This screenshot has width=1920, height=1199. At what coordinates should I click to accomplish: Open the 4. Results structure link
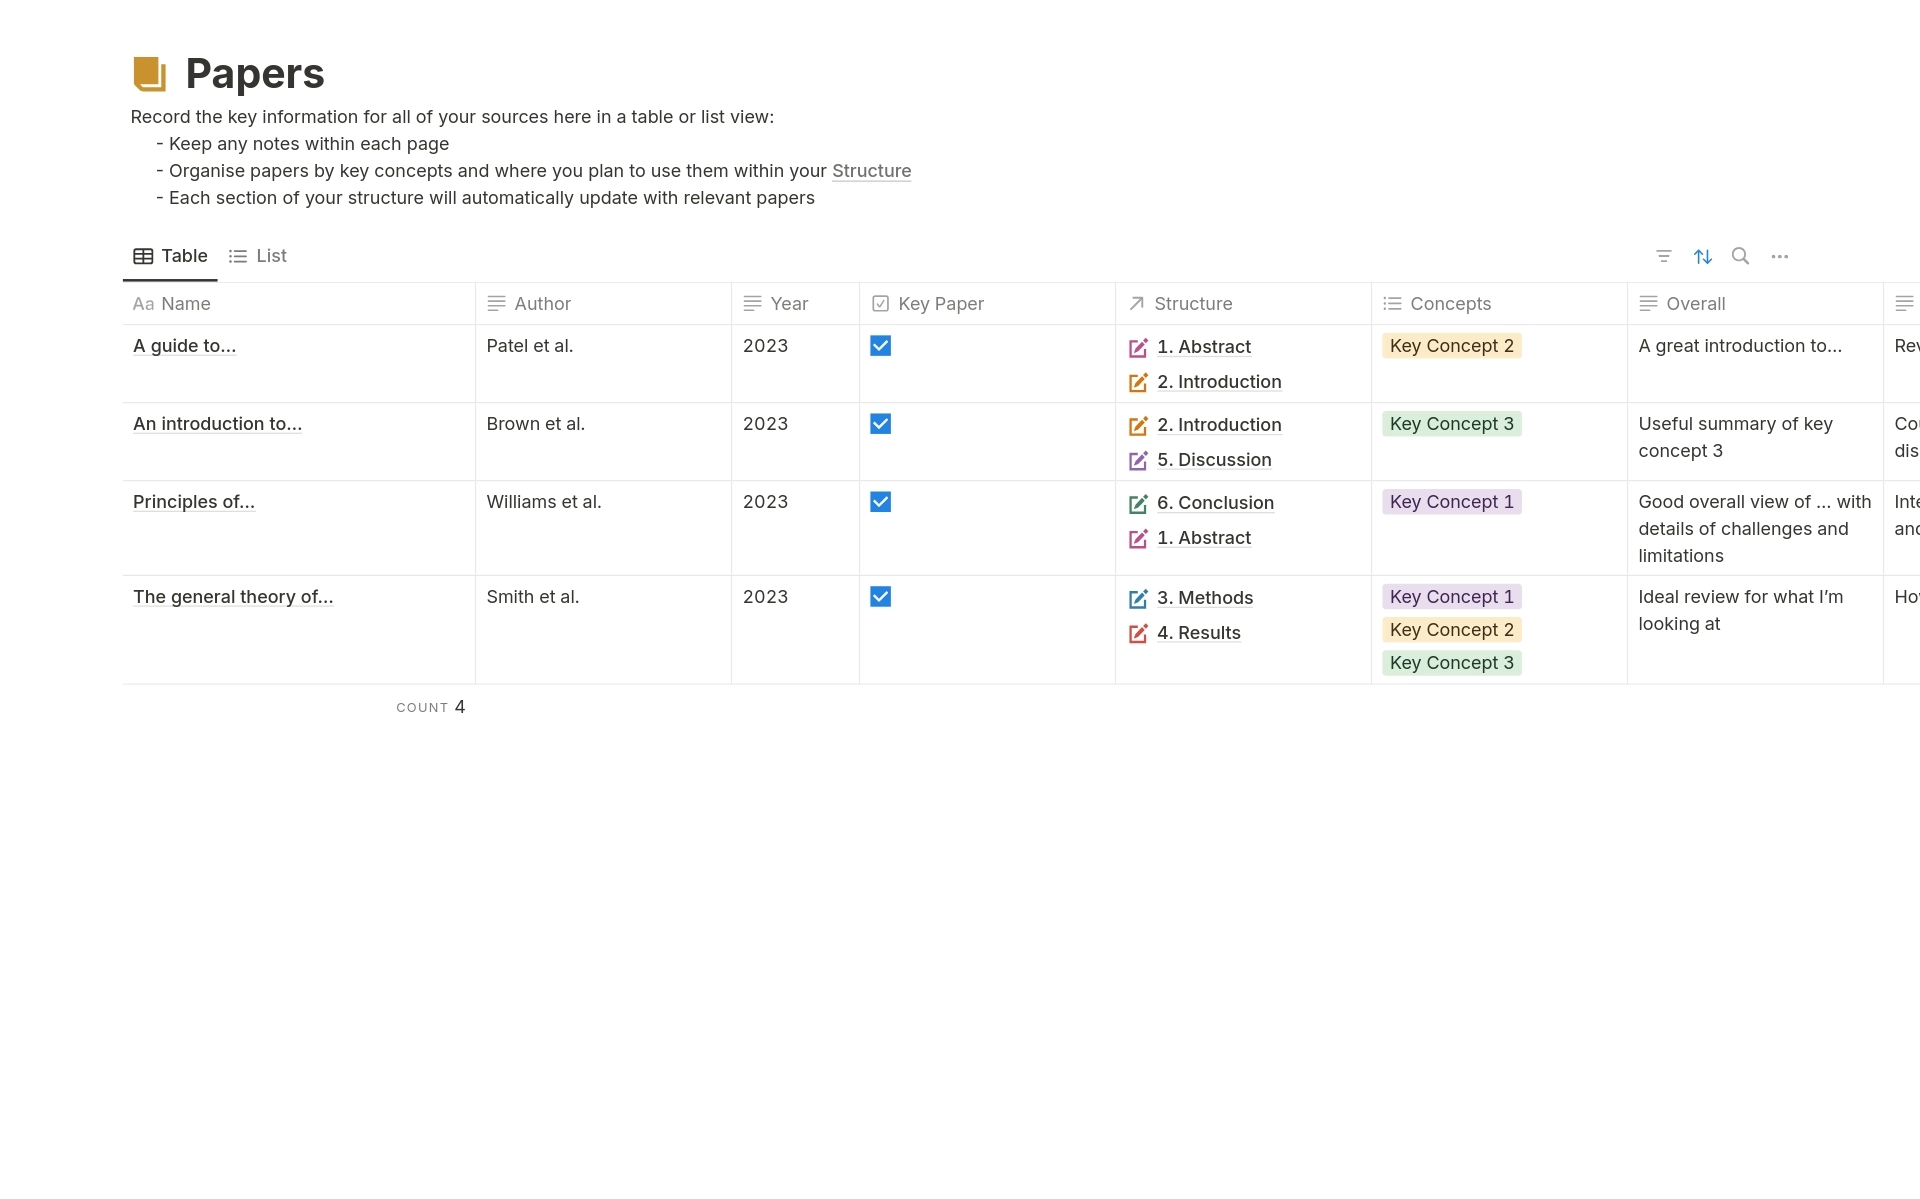pos(1199,633)
